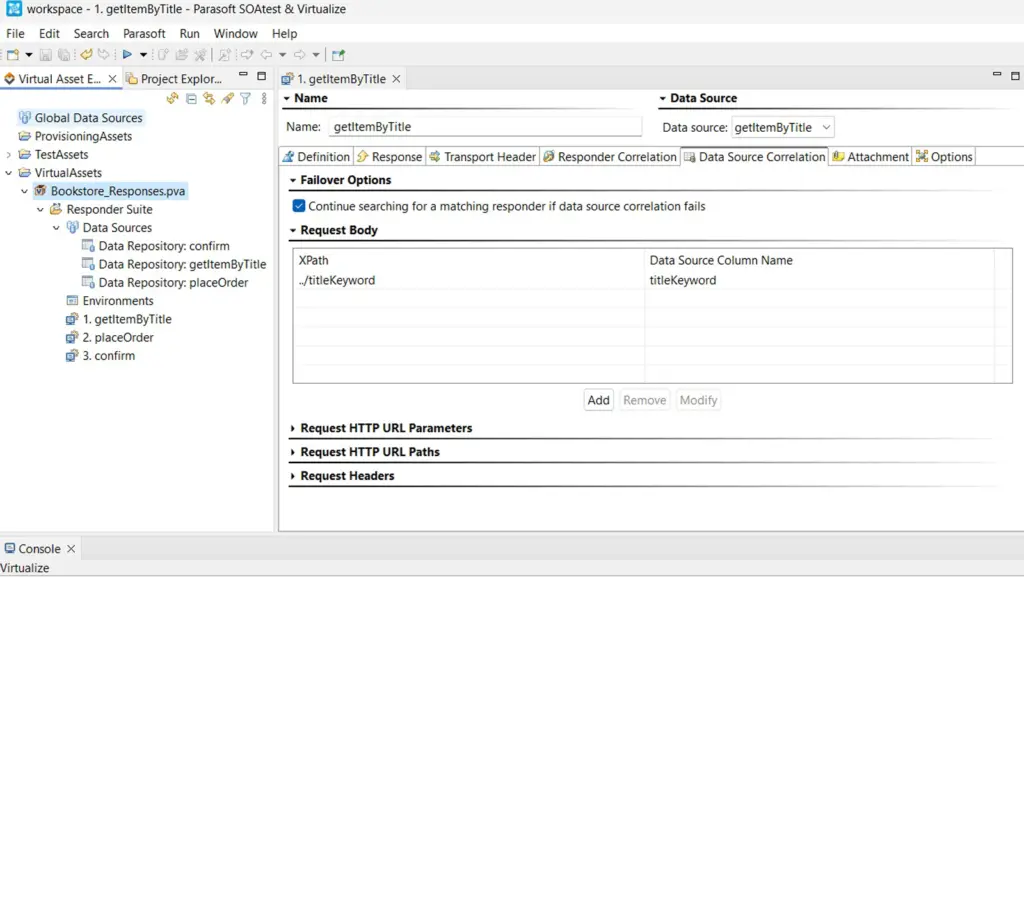
Task: Open the Search menu
Action: tap(91, 33)
